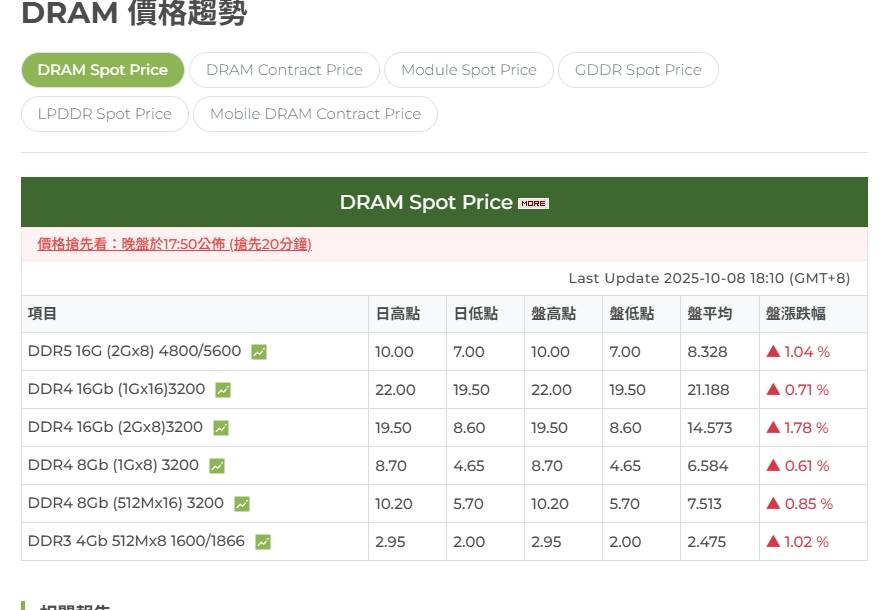Switch to Module Spot Price tab

(x=468, y=70)
